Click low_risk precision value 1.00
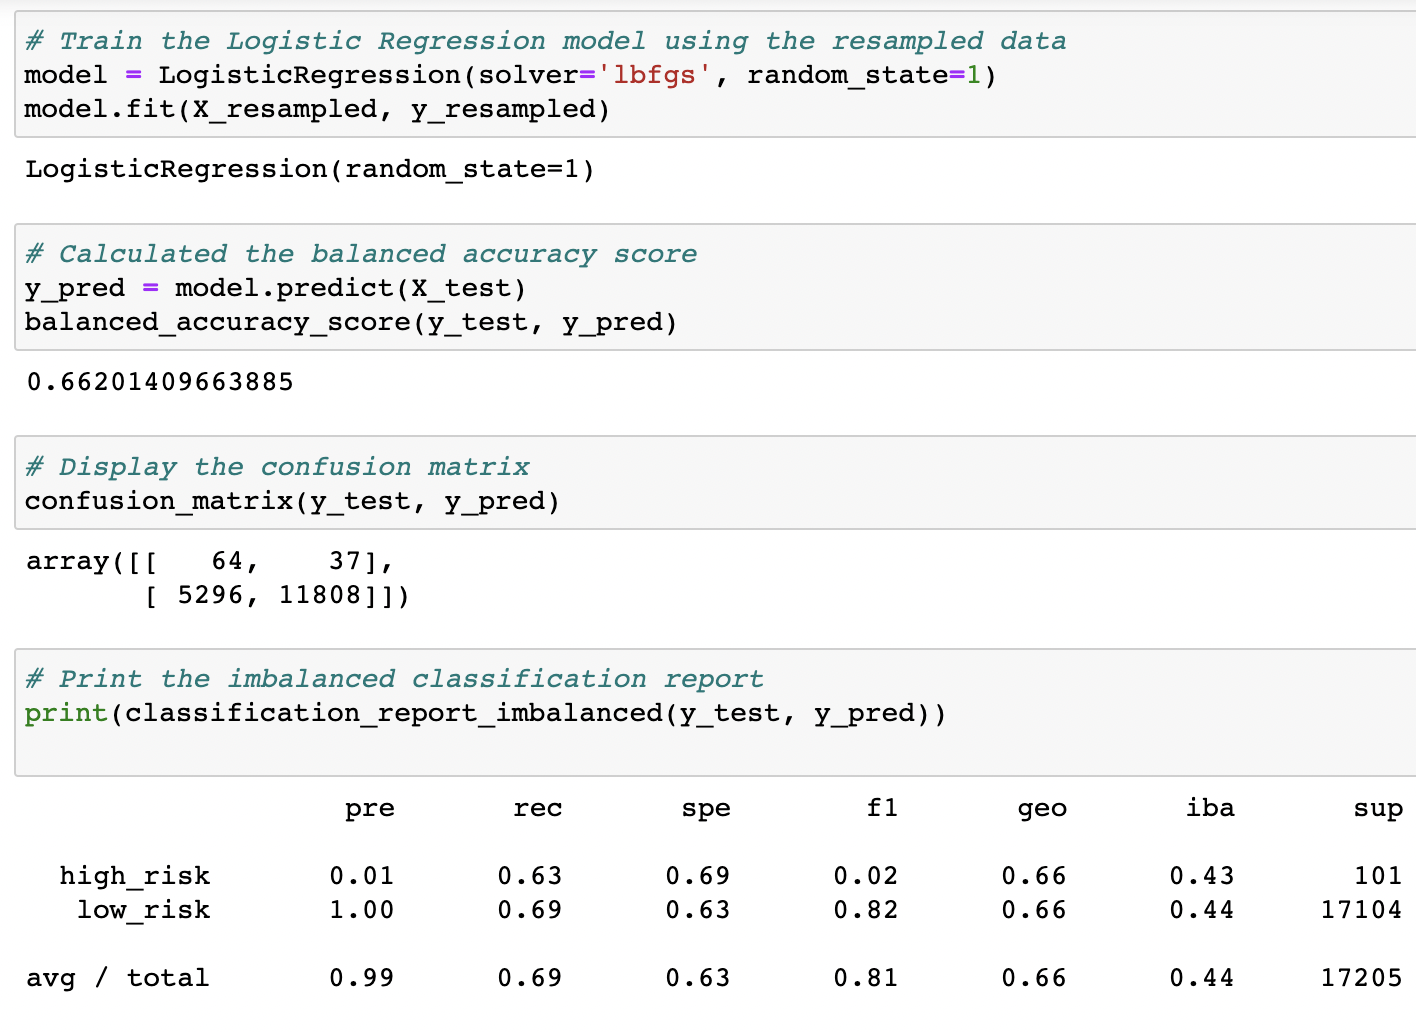The image size is (1416, 1032). pos(362,910)
